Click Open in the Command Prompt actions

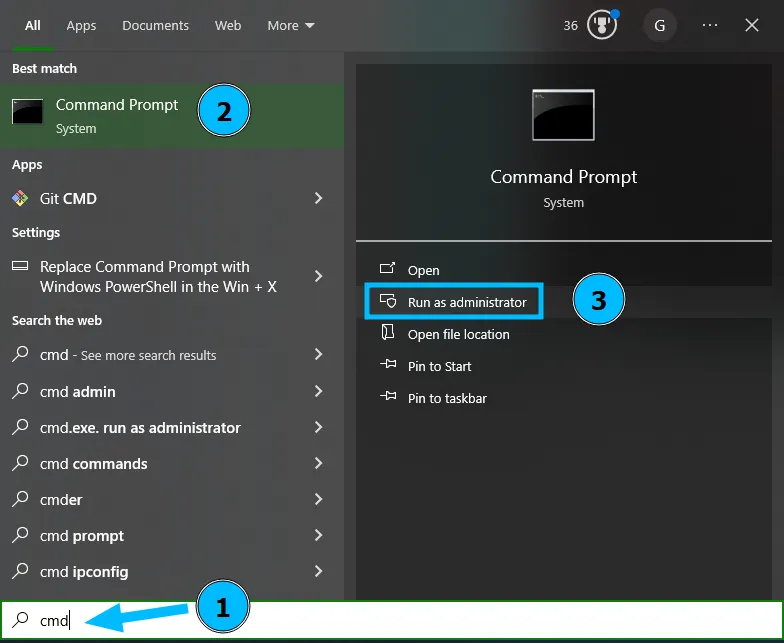[564, 270]
